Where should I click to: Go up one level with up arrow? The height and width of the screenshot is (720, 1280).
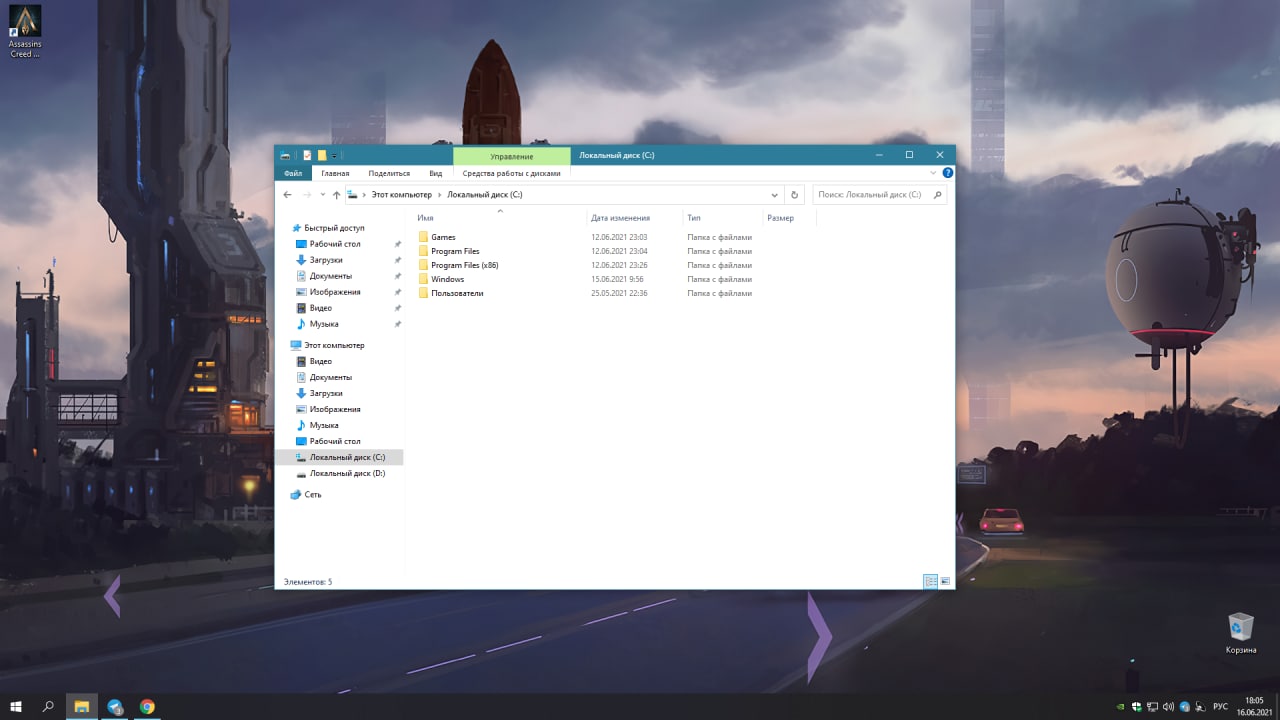[336, 195]
